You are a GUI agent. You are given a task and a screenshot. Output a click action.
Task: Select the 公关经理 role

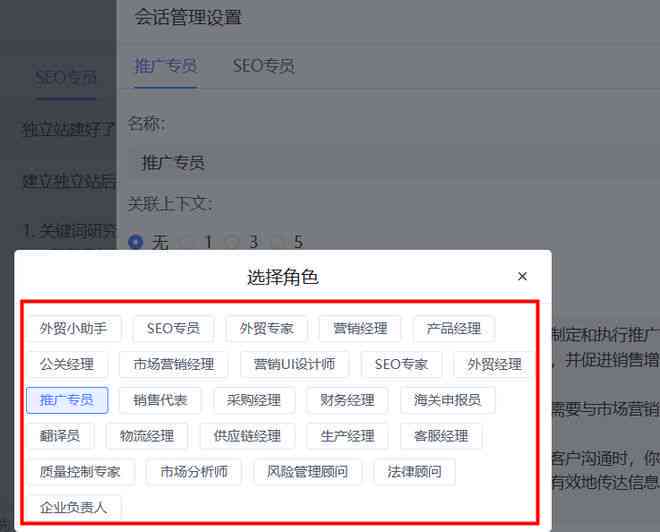pos(67,364)
